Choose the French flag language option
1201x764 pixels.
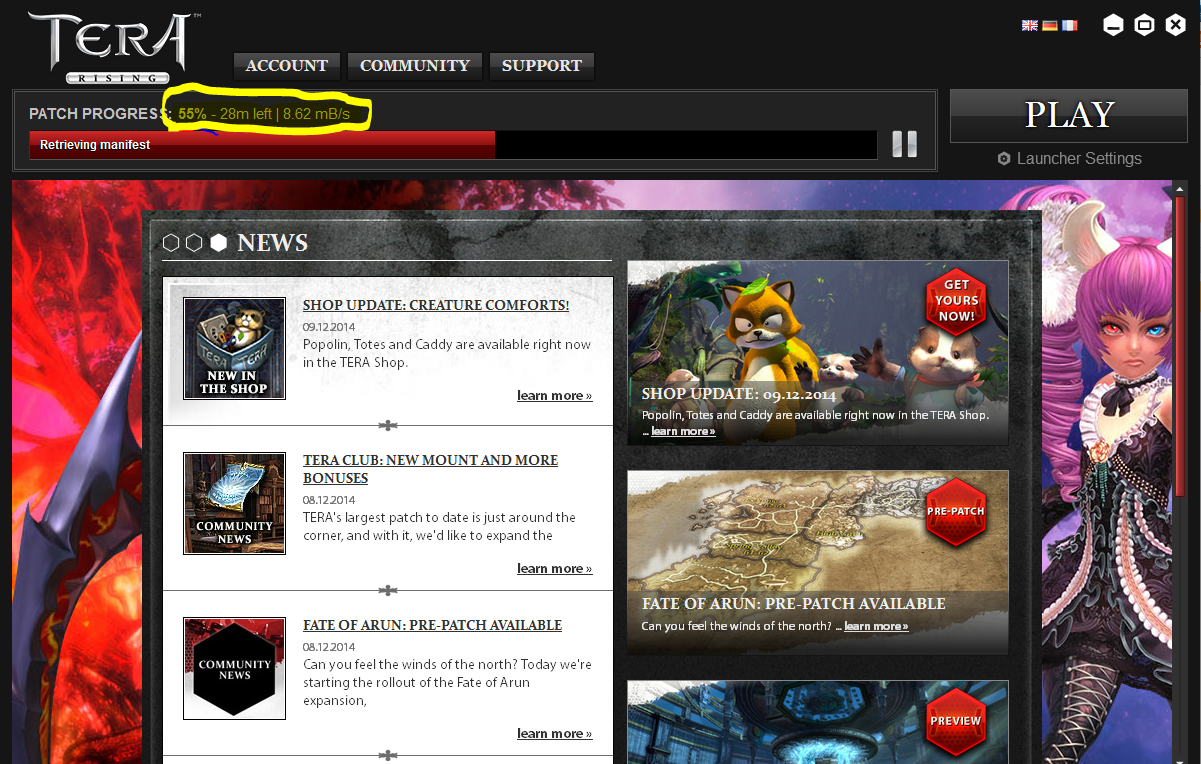[1070, 25]
